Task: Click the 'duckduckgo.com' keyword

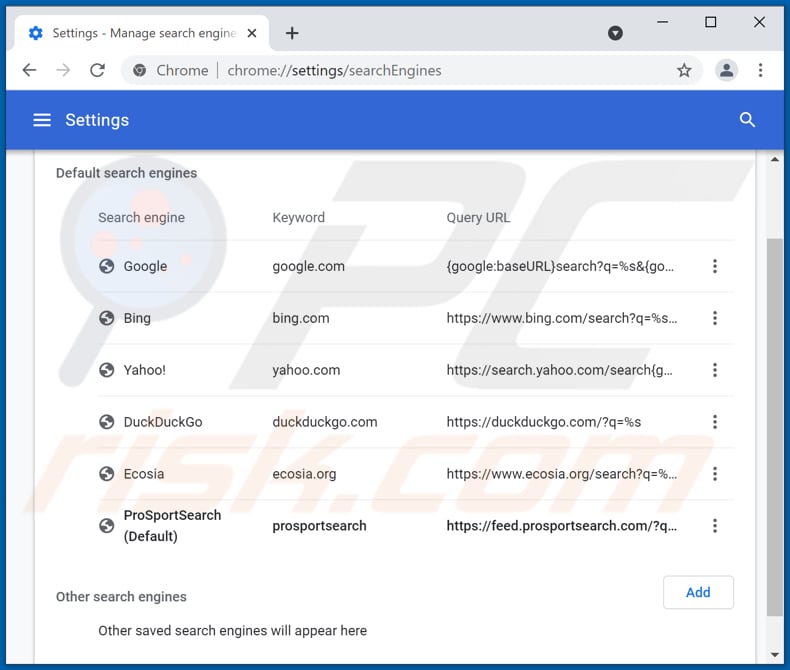Action: [x=325, y=422]
